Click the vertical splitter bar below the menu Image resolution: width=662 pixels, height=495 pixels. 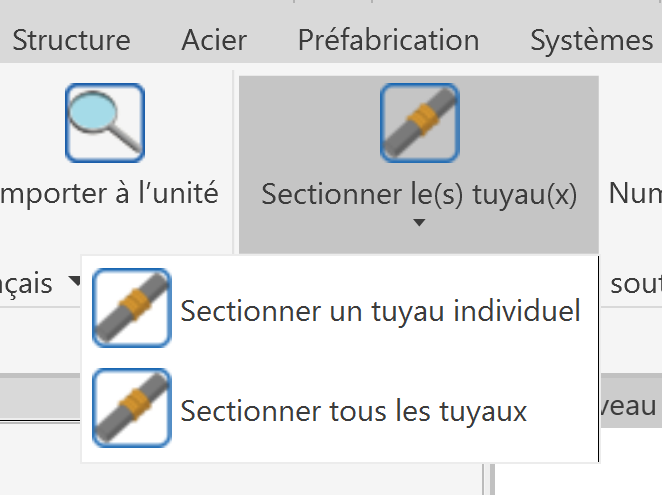tap(488, 479)
